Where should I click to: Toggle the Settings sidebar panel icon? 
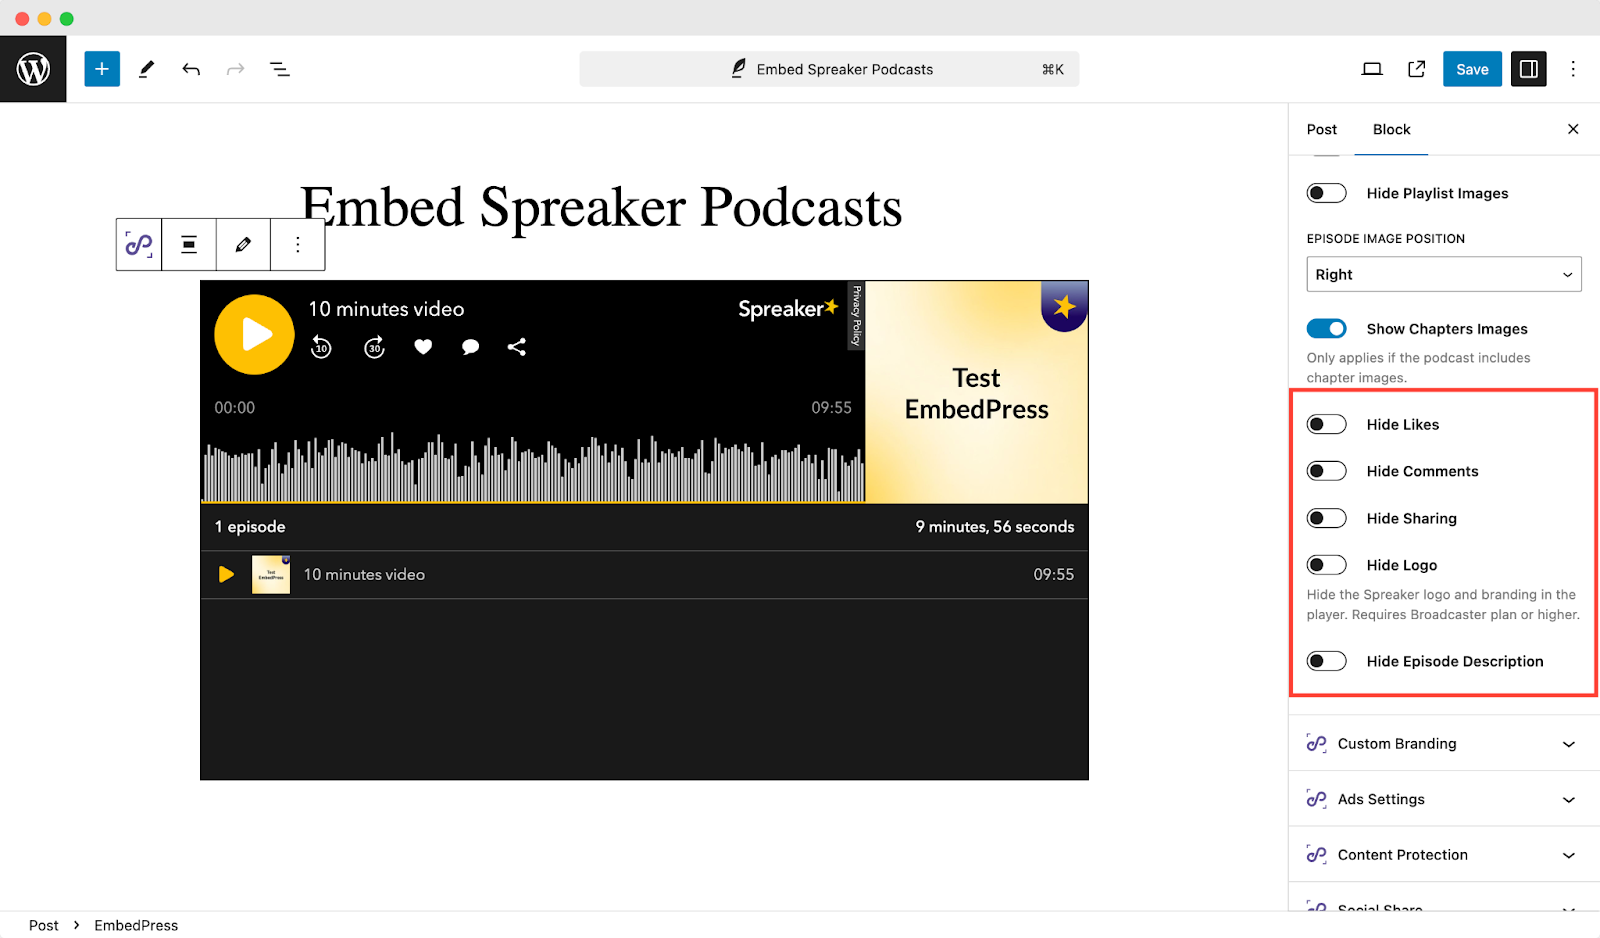[1528, 69]
